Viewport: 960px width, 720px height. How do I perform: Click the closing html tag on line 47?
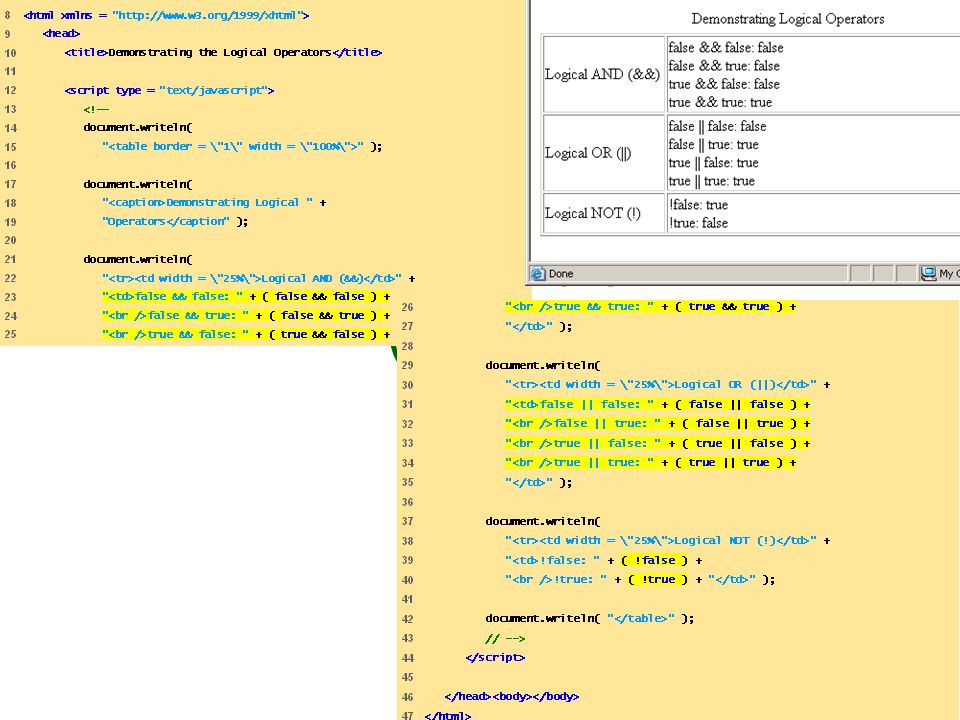point(448,715)
